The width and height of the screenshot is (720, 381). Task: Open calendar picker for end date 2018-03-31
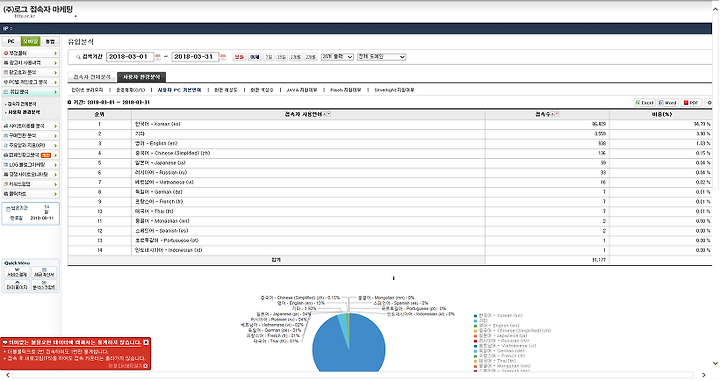click(x=223, y=57)
